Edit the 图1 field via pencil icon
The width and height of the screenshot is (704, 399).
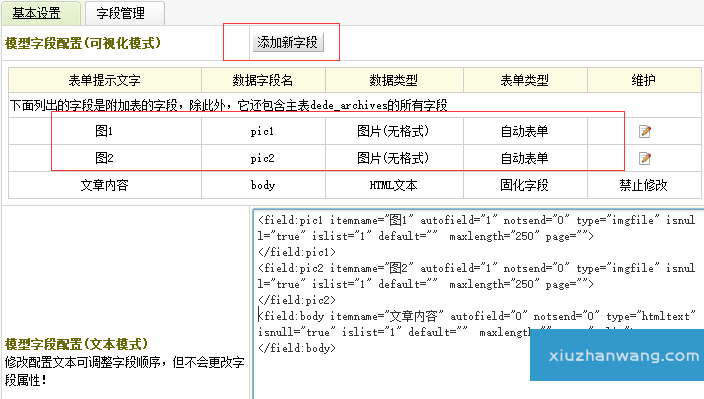pyautogui.click(x=645, y=132)
